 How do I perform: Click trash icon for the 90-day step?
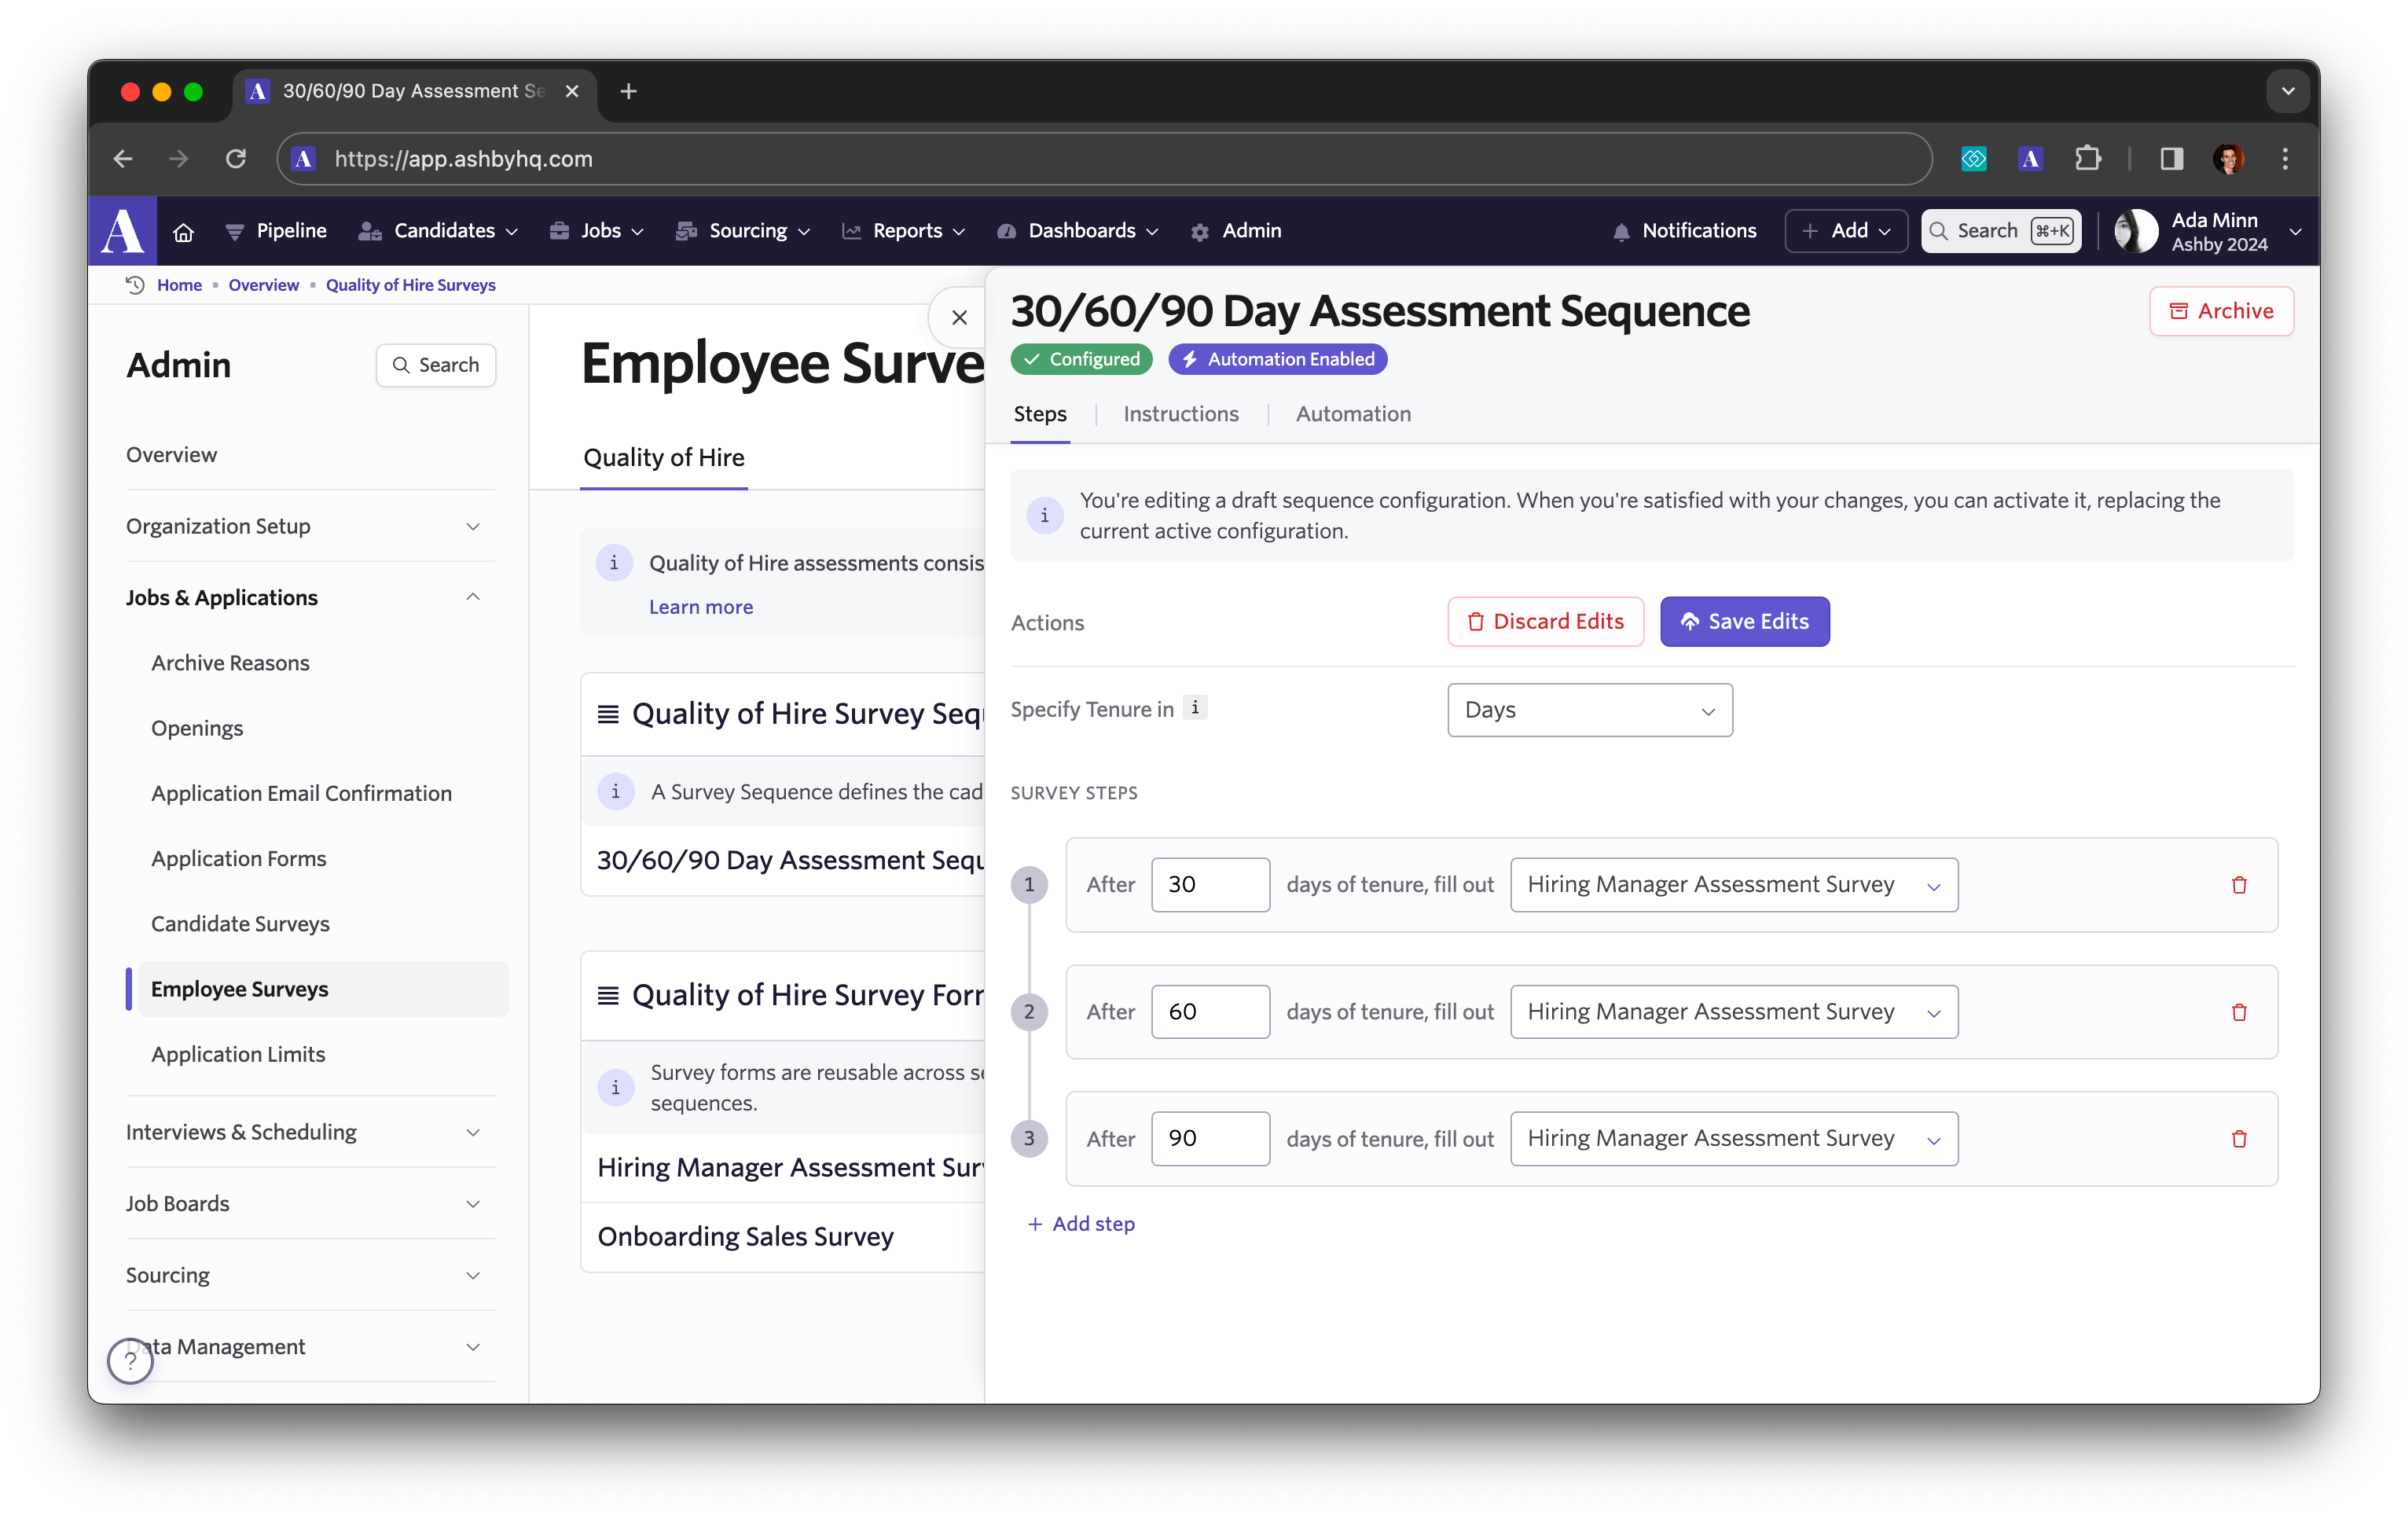coord(2238,1139)
